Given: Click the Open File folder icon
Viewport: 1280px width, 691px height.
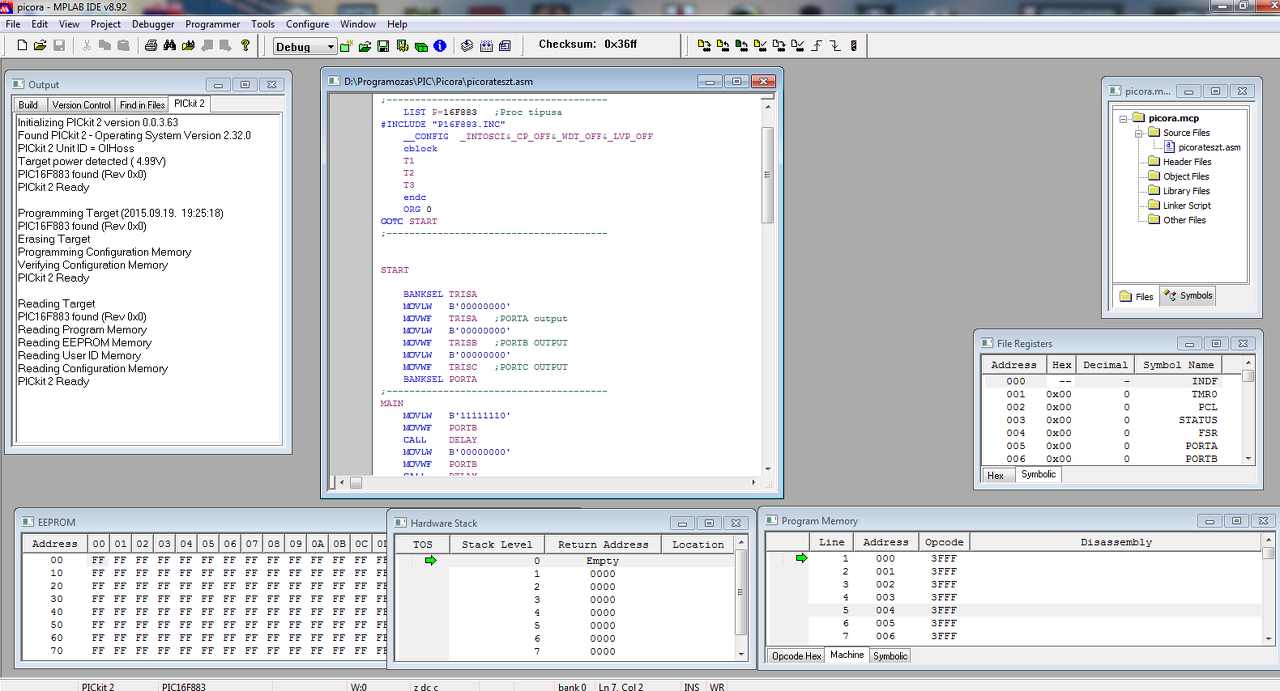Looking at the screenshot, I should click(x=40, y=45).
